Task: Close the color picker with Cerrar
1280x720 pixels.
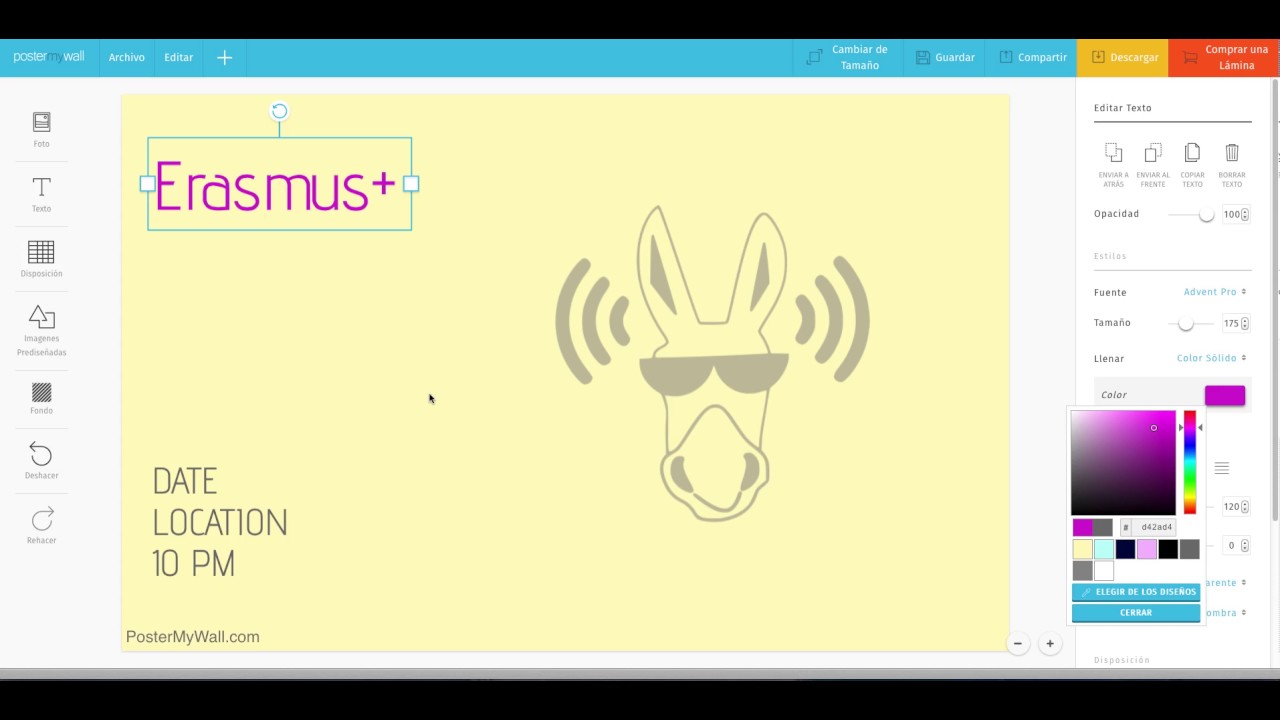Action: coord(1136,613)
